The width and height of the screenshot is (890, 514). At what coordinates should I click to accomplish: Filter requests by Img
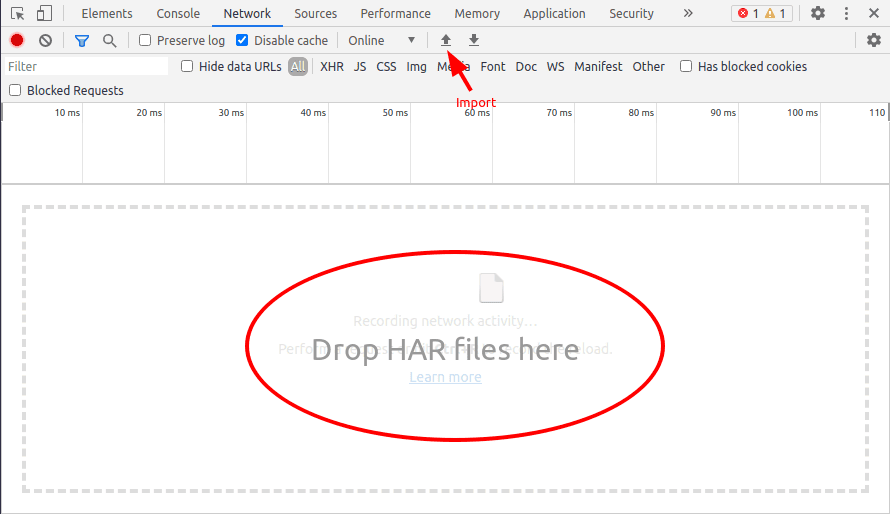click(x=417, y=66)
